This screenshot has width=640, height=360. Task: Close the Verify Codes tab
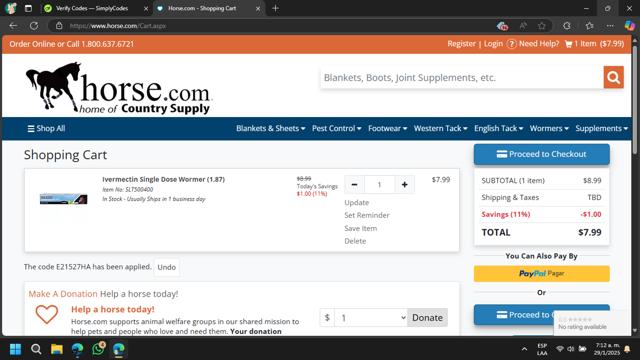click(x=146, y=8)
